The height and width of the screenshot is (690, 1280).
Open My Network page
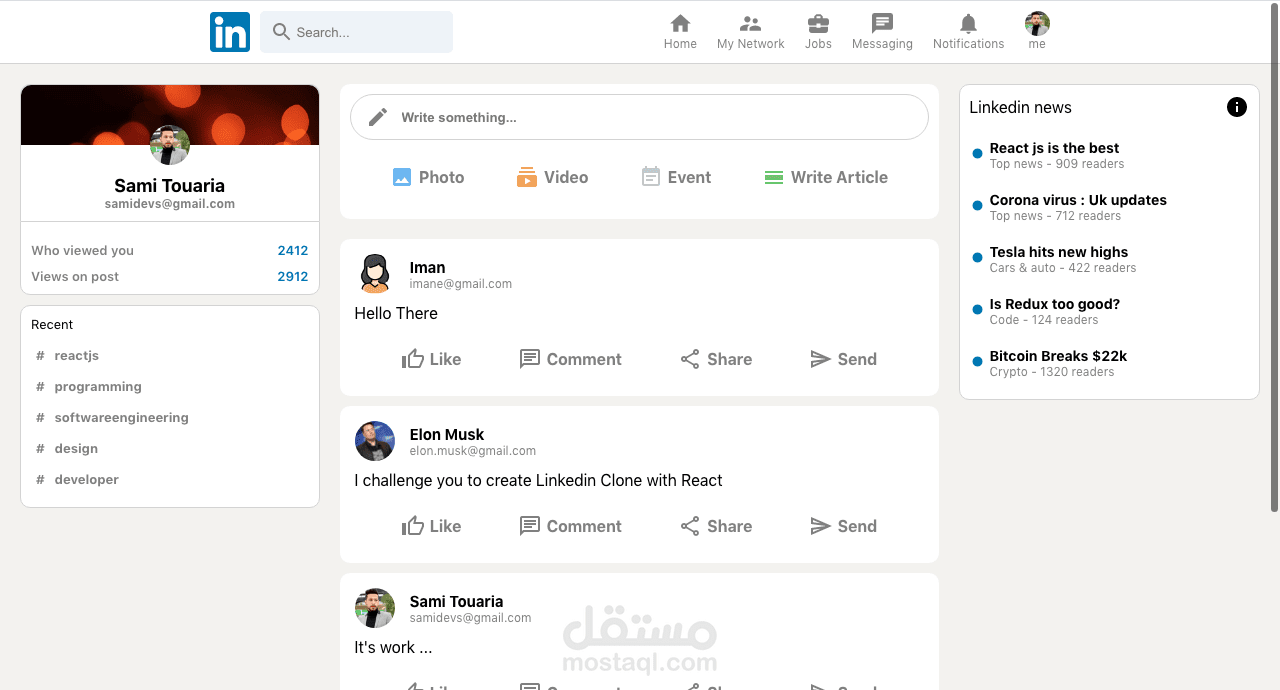pyautogui.click(x=750, y=32)
